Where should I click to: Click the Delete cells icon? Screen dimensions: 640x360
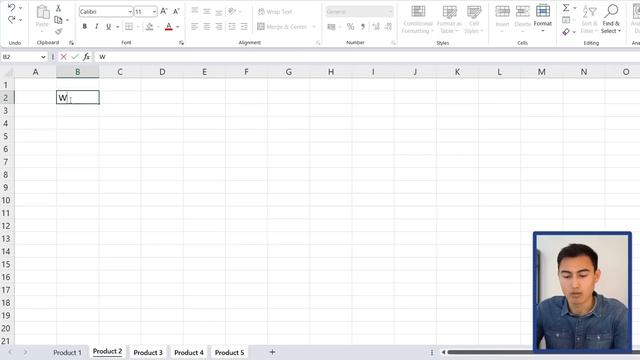(x=522, y=11)
